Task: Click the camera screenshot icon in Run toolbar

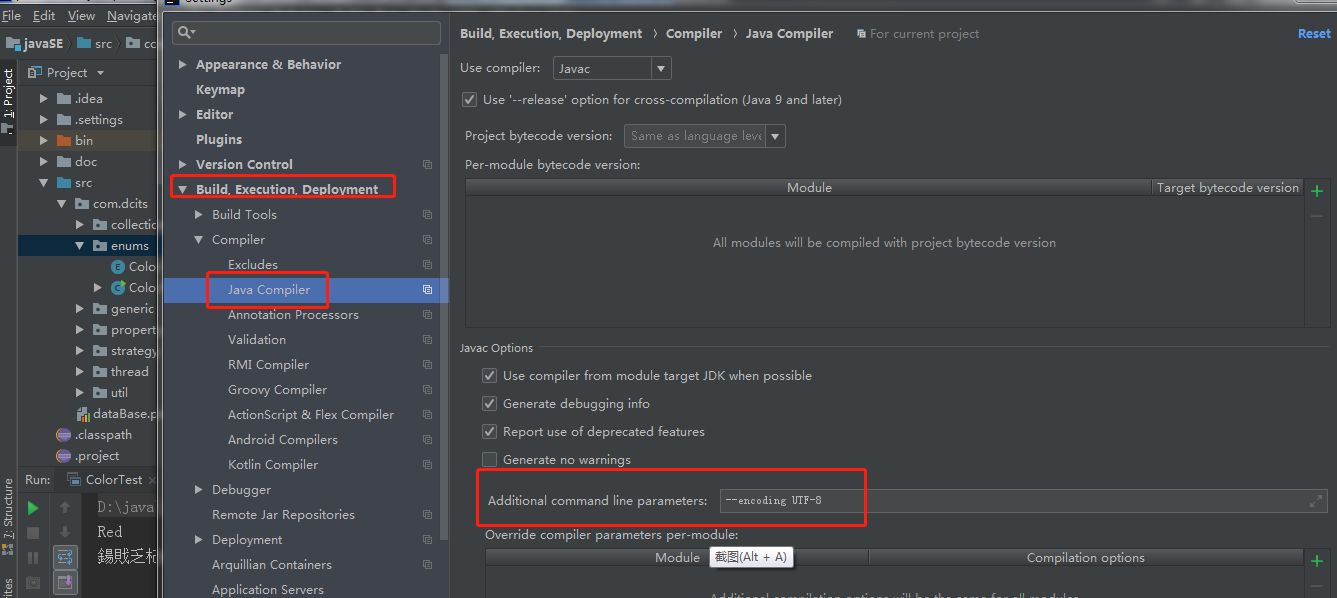Action: coord(33,582)
